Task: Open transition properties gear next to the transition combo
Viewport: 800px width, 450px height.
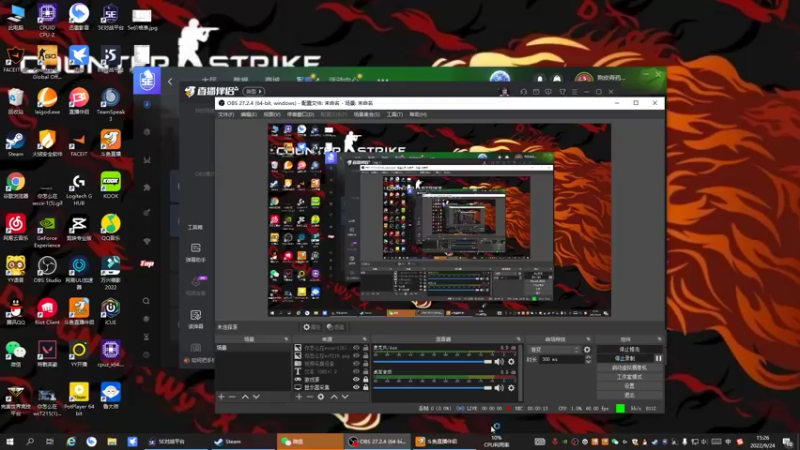Action: click(587, 350)
